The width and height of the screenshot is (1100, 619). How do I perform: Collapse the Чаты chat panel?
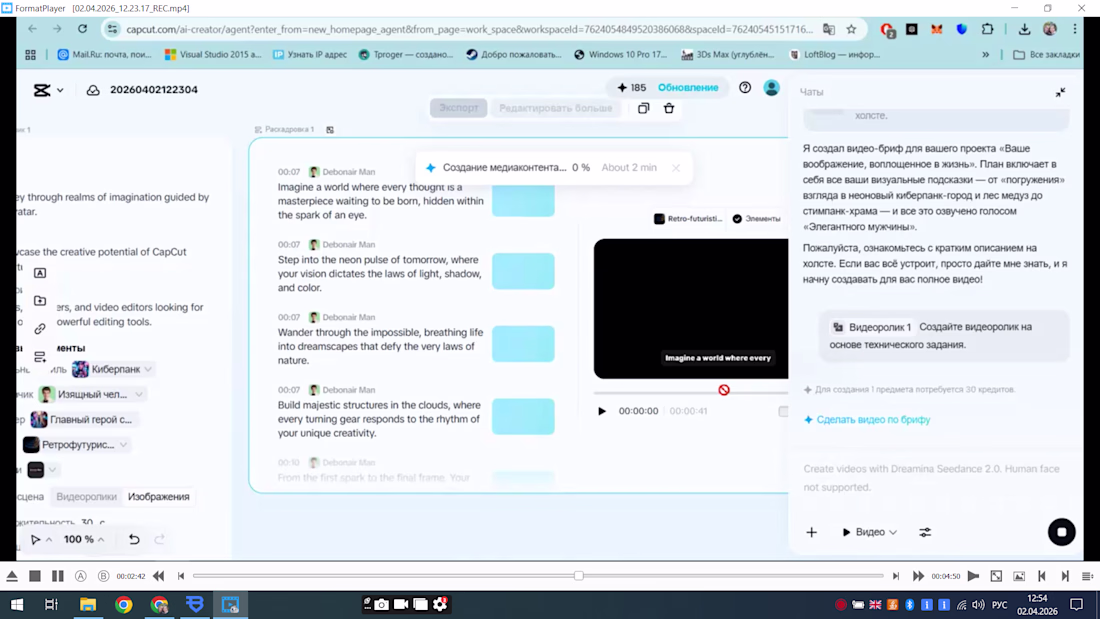pyautogui.click(x=1060, y=92)
